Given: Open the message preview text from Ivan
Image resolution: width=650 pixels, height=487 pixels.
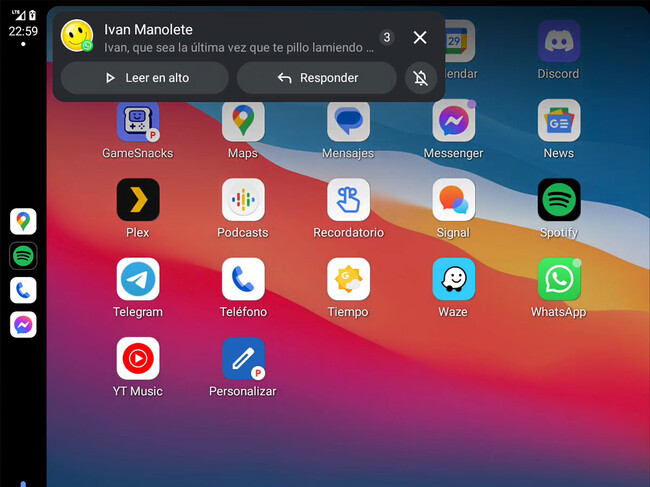Looking at the screenshot, I should (x=239, y=48).
